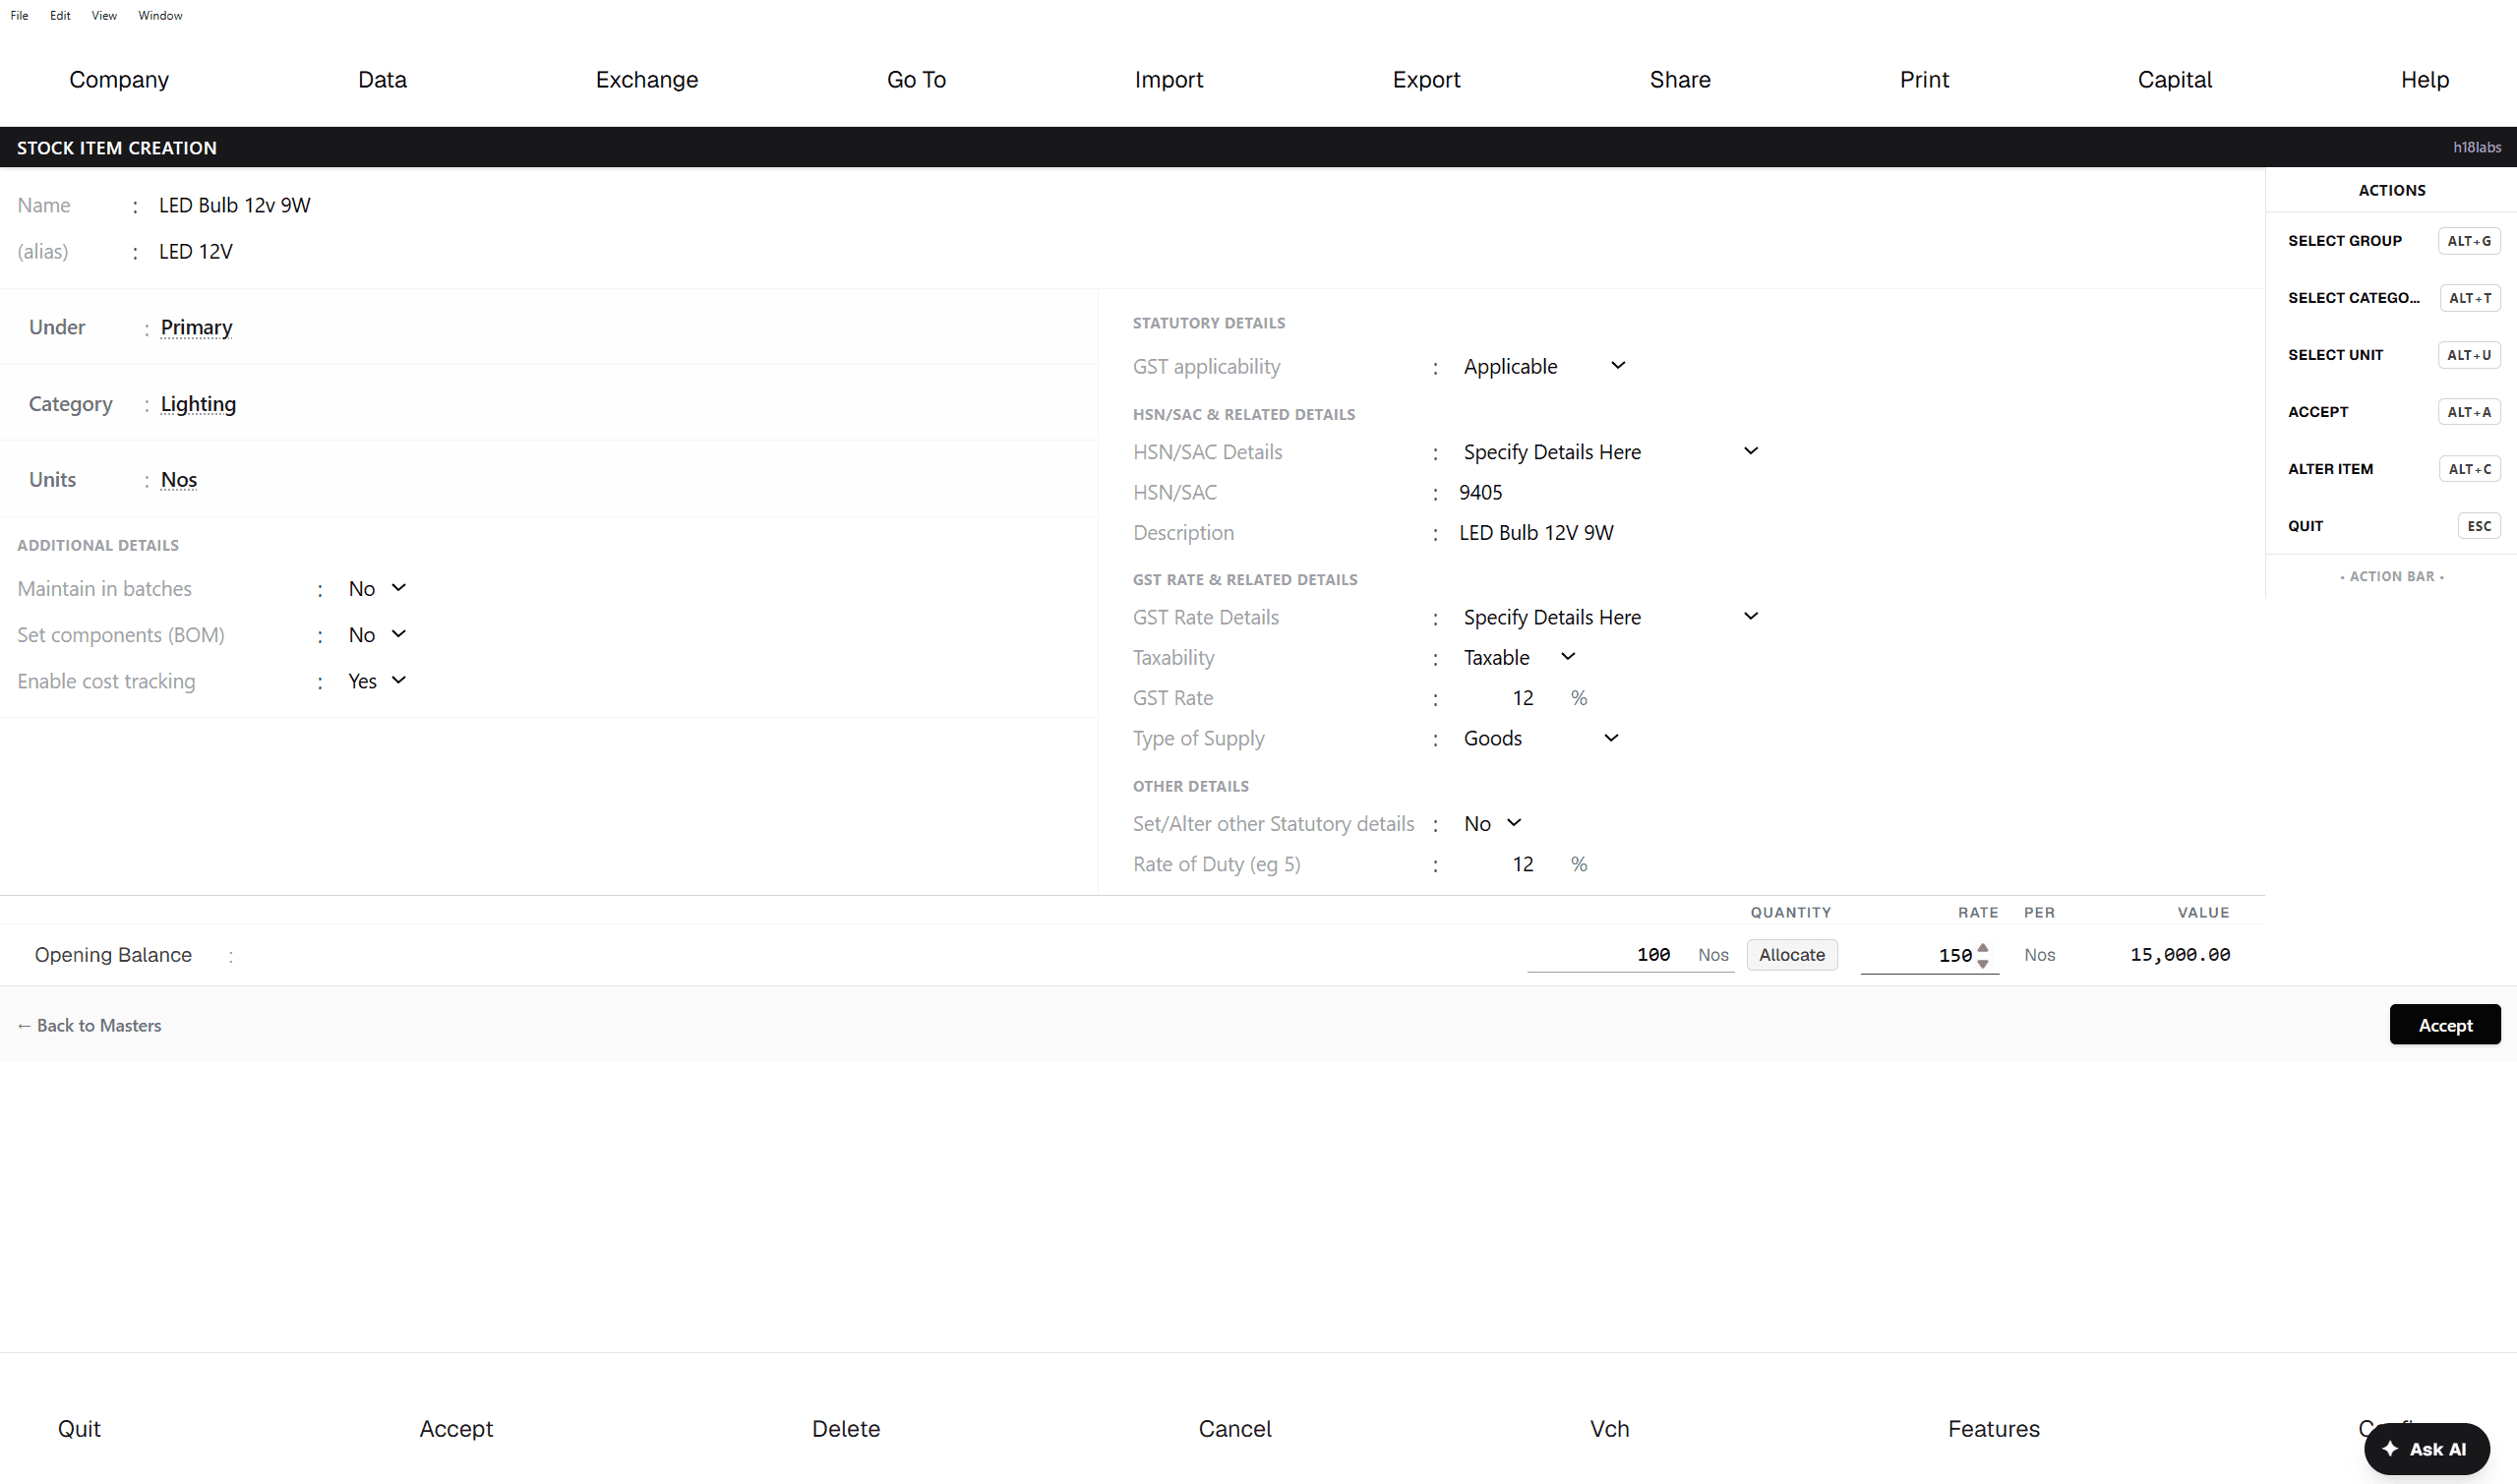The image size is (2517, 1484).
Task: Click the Allocate button
Action: [1792, 955]
